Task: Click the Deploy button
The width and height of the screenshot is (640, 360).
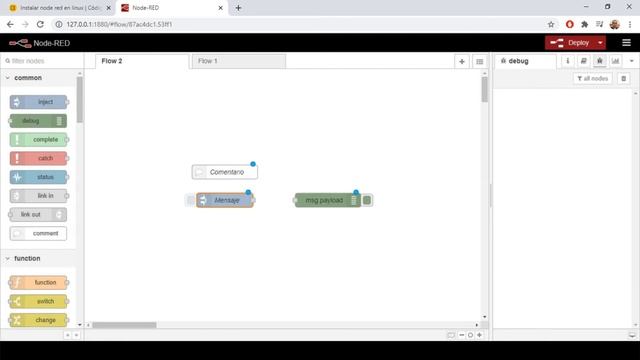Action: click(571, 42)
